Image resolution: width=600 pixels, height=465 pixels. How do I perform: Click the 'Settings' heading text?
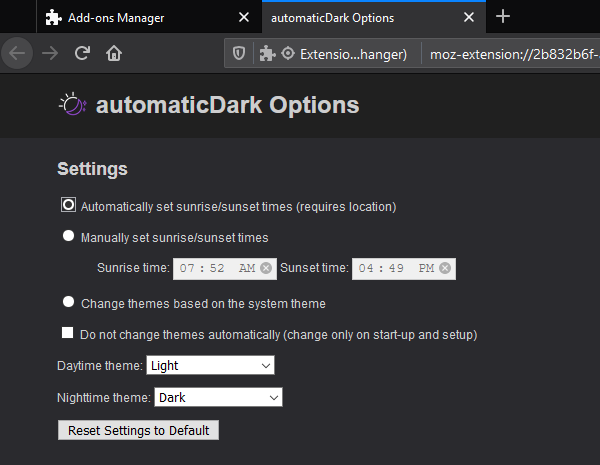tap(92, 169)
